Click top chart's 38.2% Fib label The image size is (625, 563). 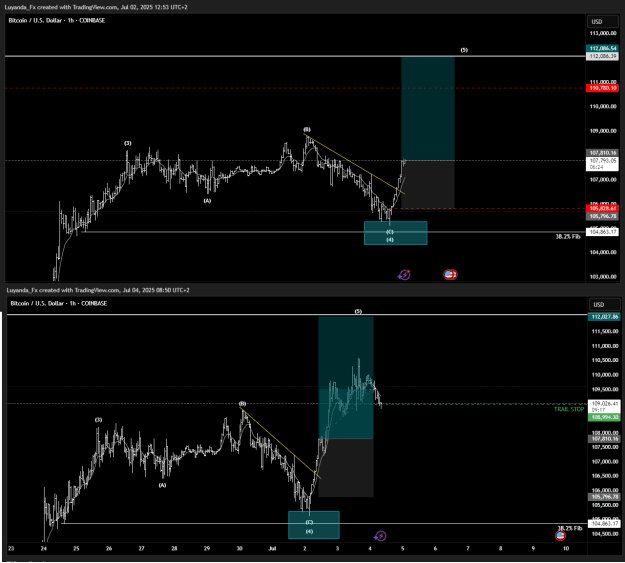coord(568,236)
